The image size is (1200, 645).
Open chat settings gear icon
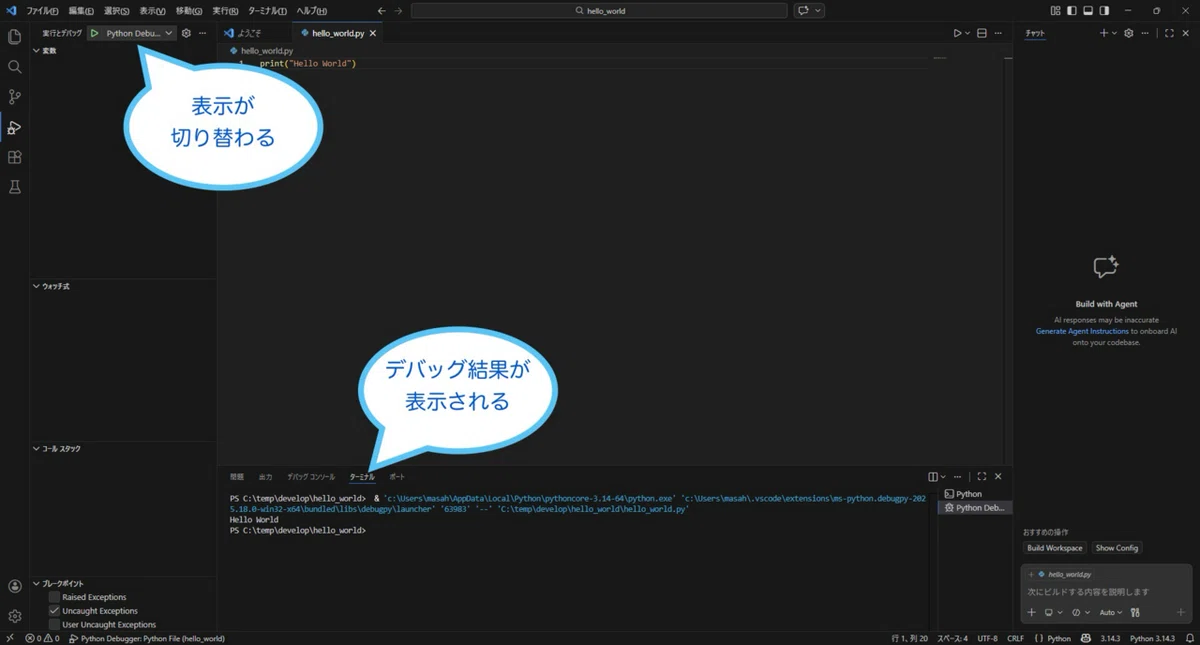(1129, 33)
